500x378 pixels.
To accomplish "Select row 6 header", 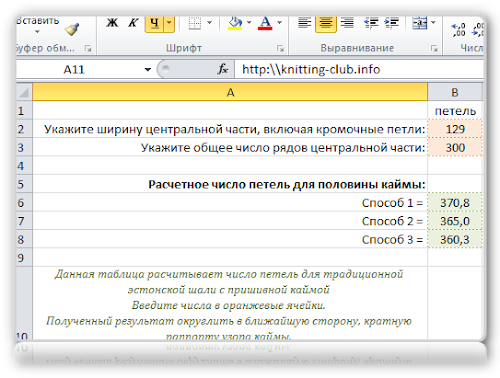I will 24,202.
